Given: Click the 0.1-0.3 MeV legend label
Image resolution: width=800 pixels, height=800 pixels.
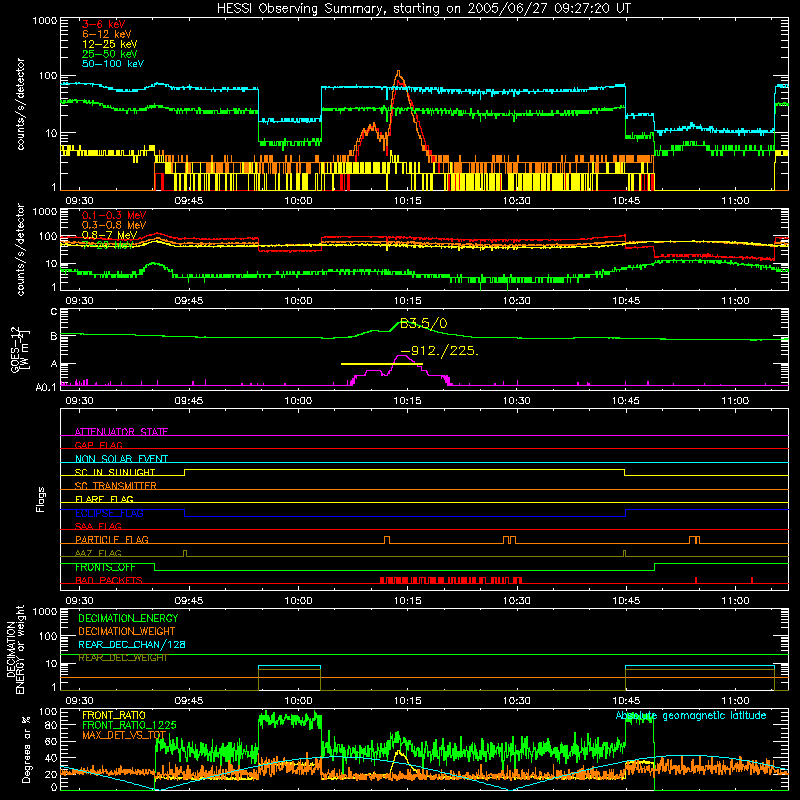Looking at the screenshot, I should point(114,215).
